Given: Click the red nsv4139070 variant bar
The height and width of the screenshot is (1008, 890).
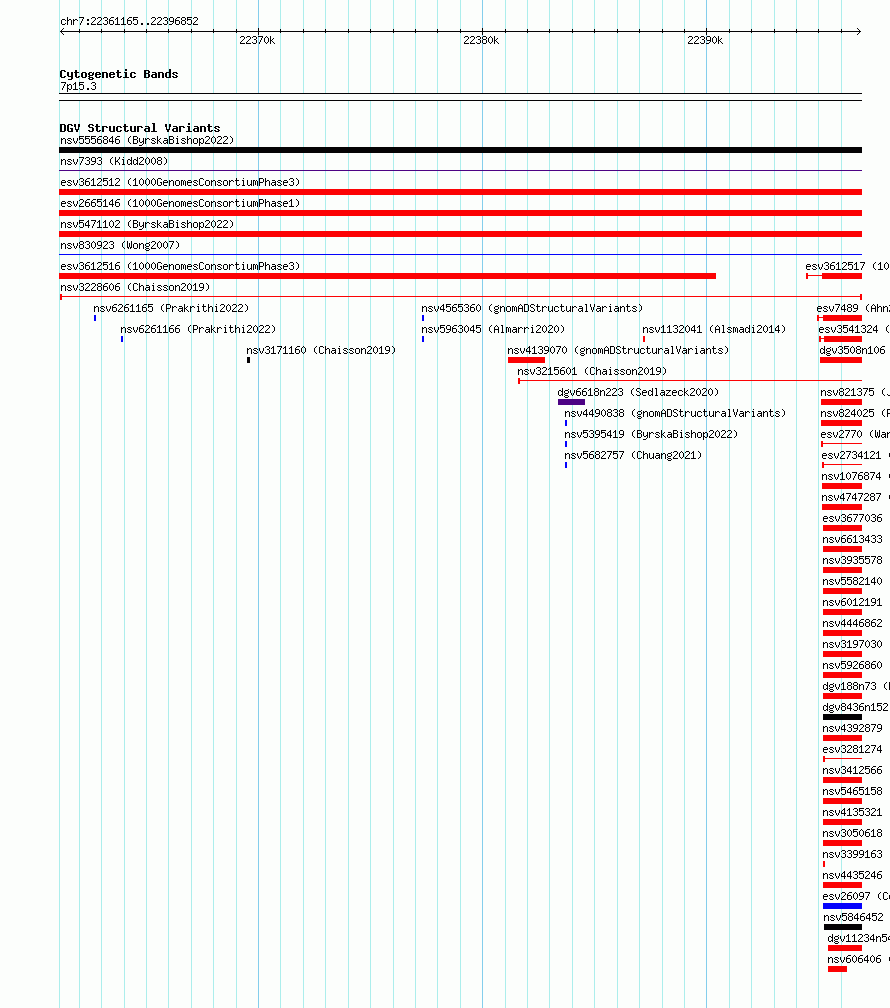Looking at the screenshot, I should coord(526,360).
